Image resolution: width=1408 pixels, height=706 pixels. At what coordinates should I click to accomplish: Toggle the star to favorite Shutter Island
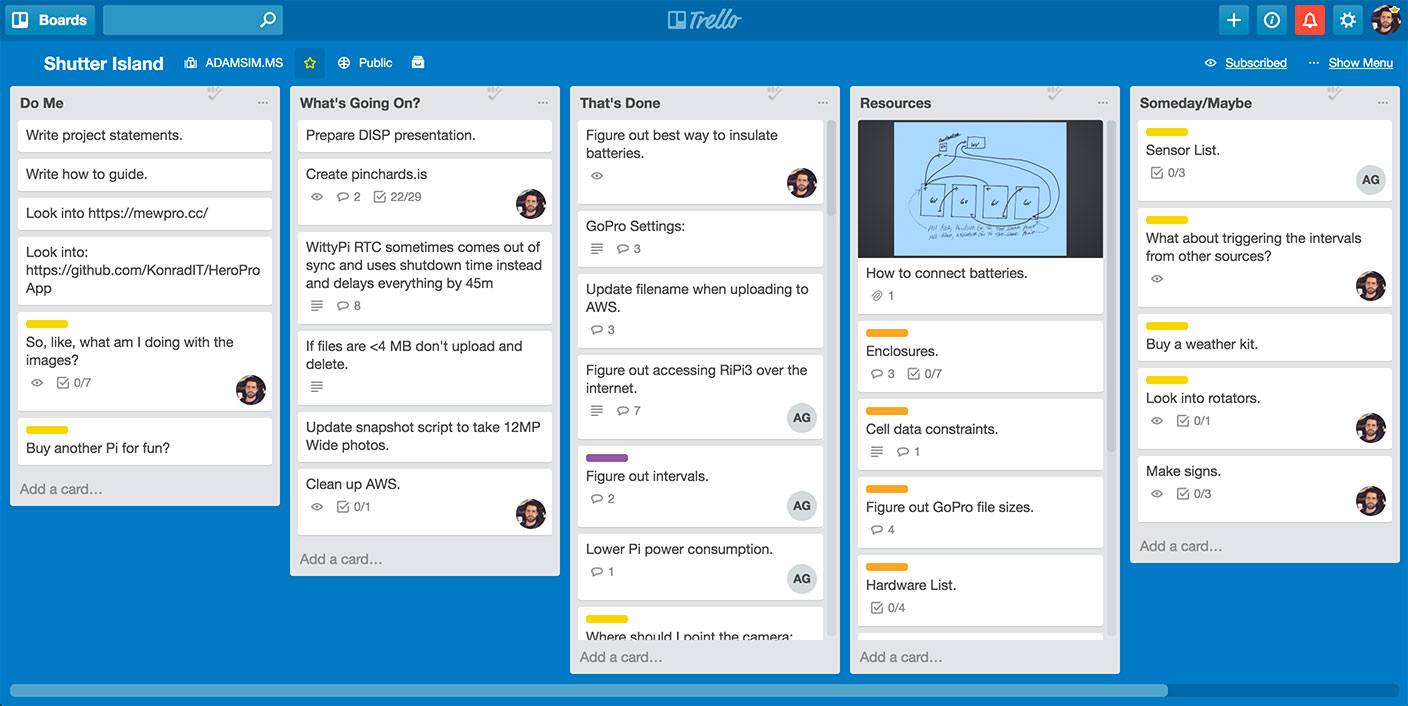click(x=310, y=62)
